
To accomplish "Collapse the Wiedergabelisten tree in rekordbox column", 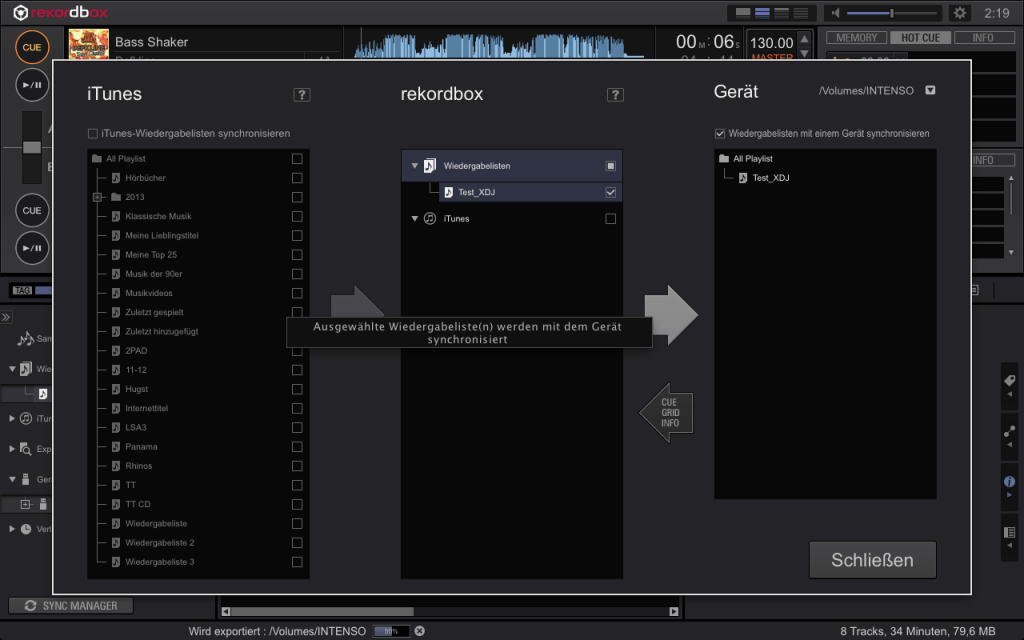I will (x=414, y=165).
